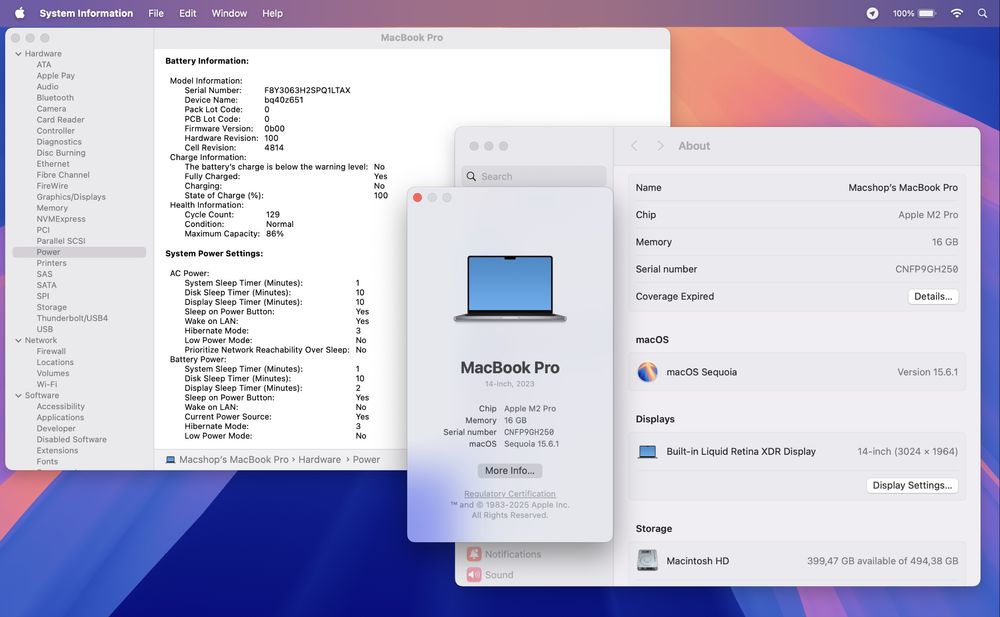Click the Macintosh HD drive icon

point(647,560)
